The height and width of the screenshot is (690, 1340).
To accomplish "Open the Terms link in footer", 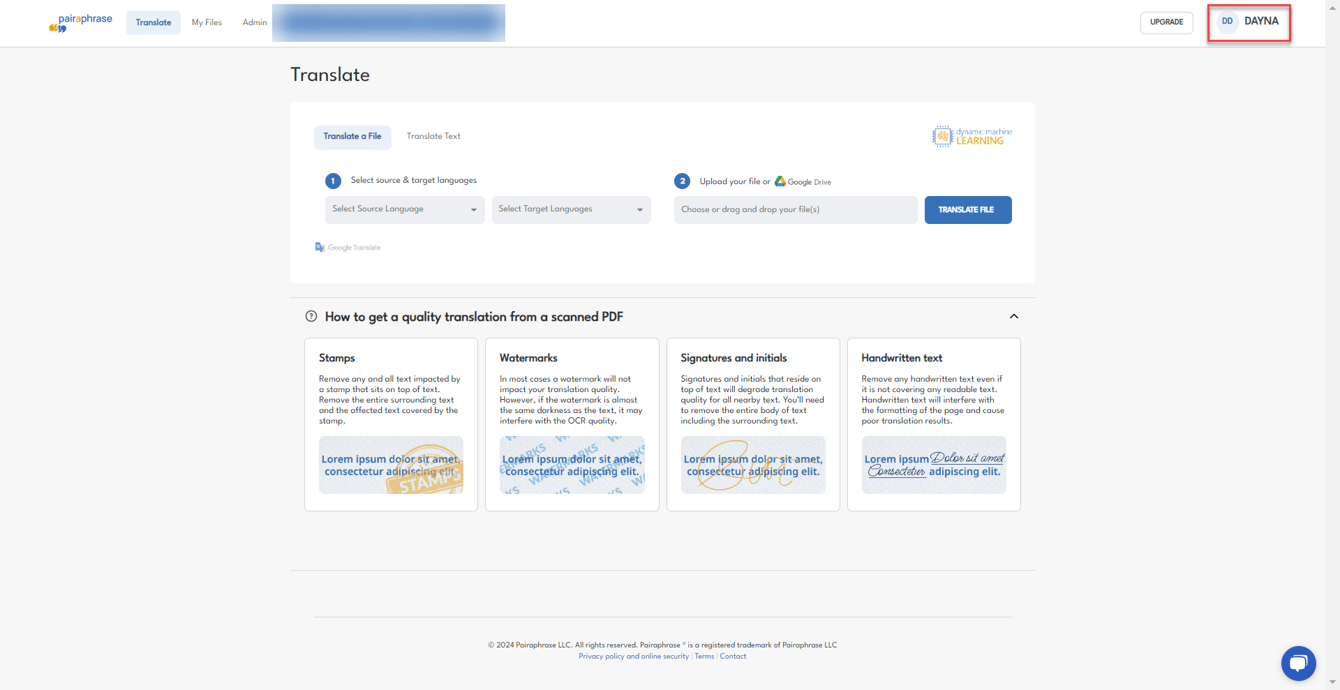I will coord(704,656).
